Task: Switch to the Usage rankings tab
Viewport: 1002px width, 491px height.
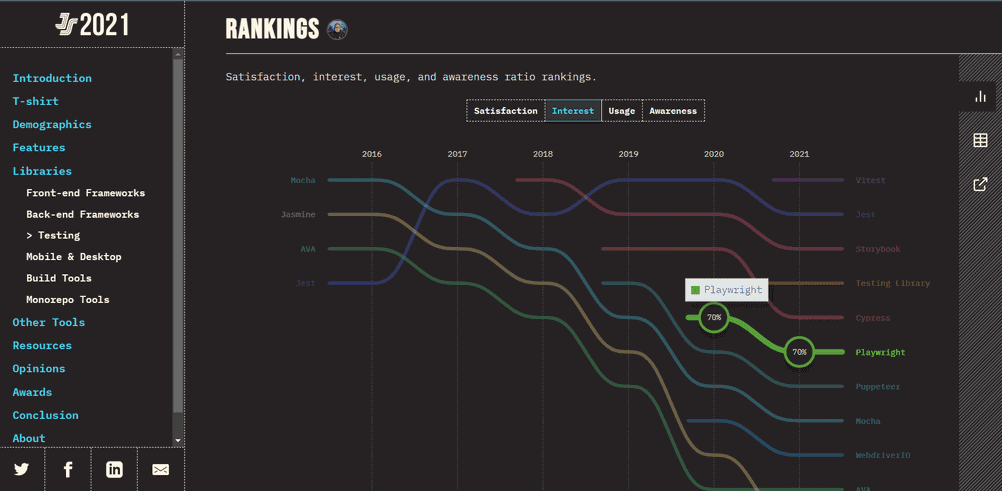Action: point(622,111)
